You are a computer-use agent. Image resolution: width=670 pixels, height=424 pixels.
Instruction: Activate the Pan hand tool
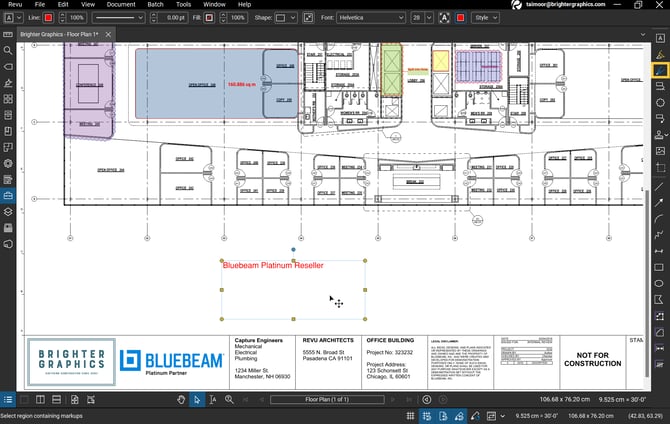181,400
